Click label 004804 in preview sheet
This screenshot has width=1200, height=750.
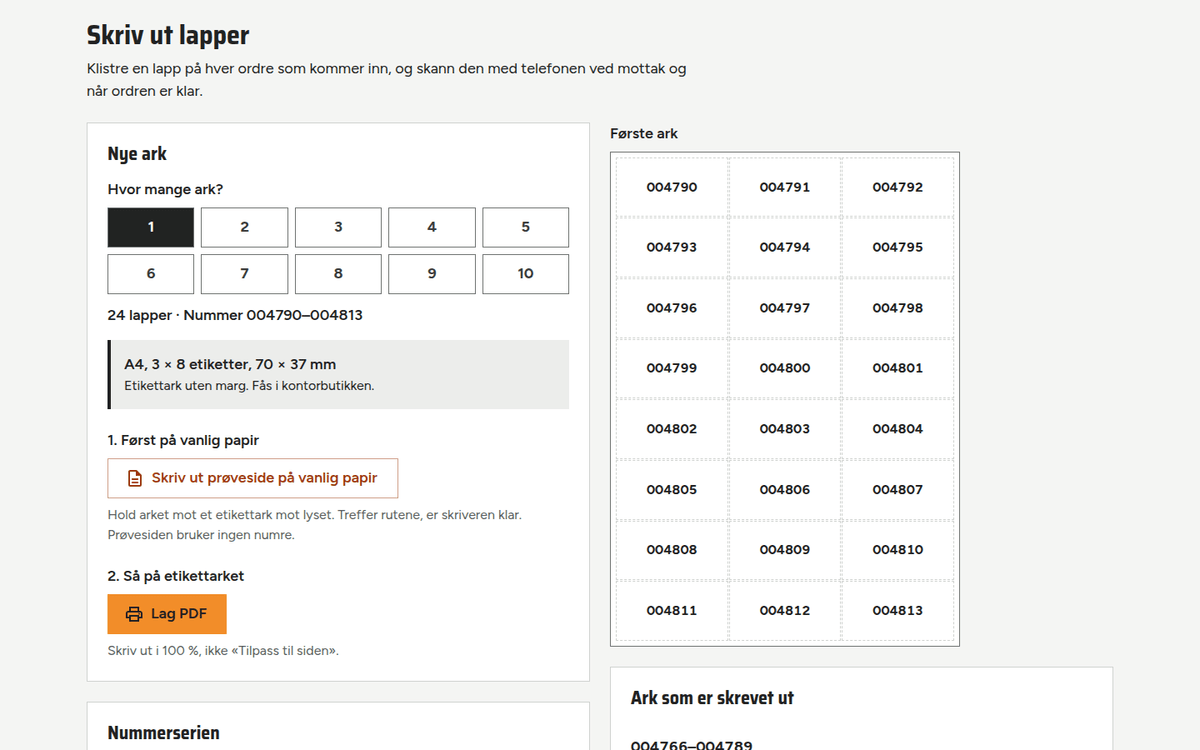click(898, 429)
